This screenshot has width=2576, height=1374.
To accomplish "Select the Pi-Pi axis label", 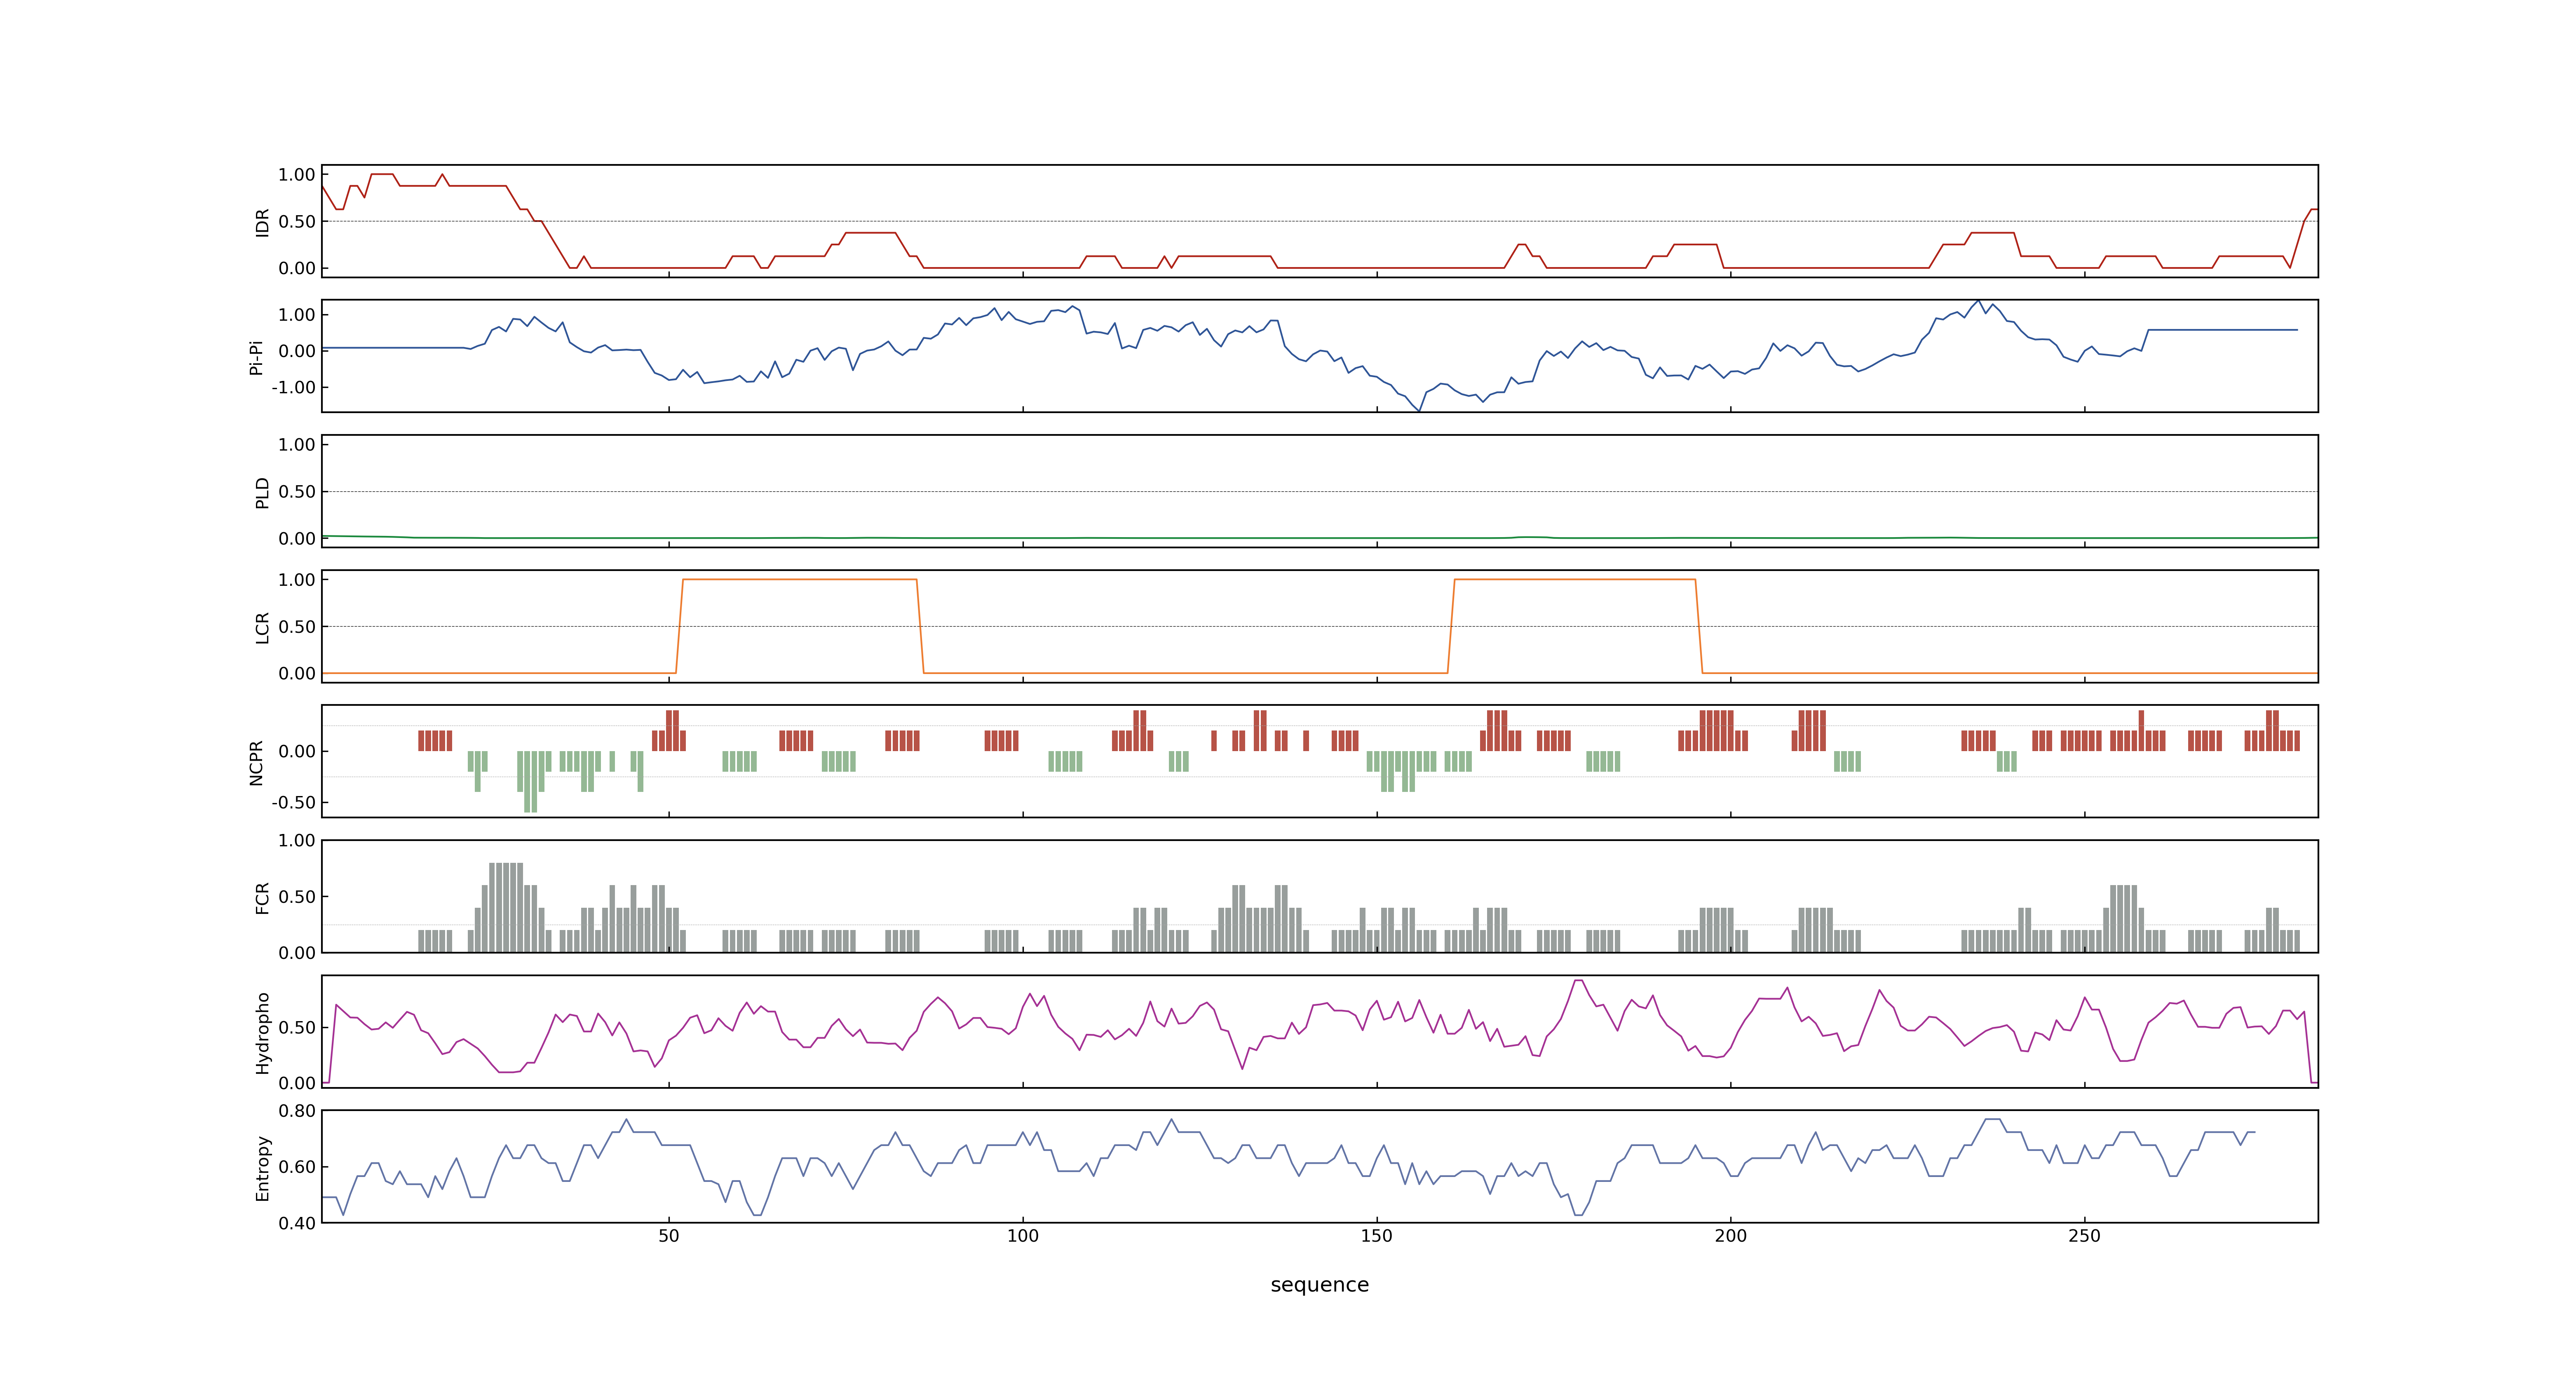I will tap(256, 357).
